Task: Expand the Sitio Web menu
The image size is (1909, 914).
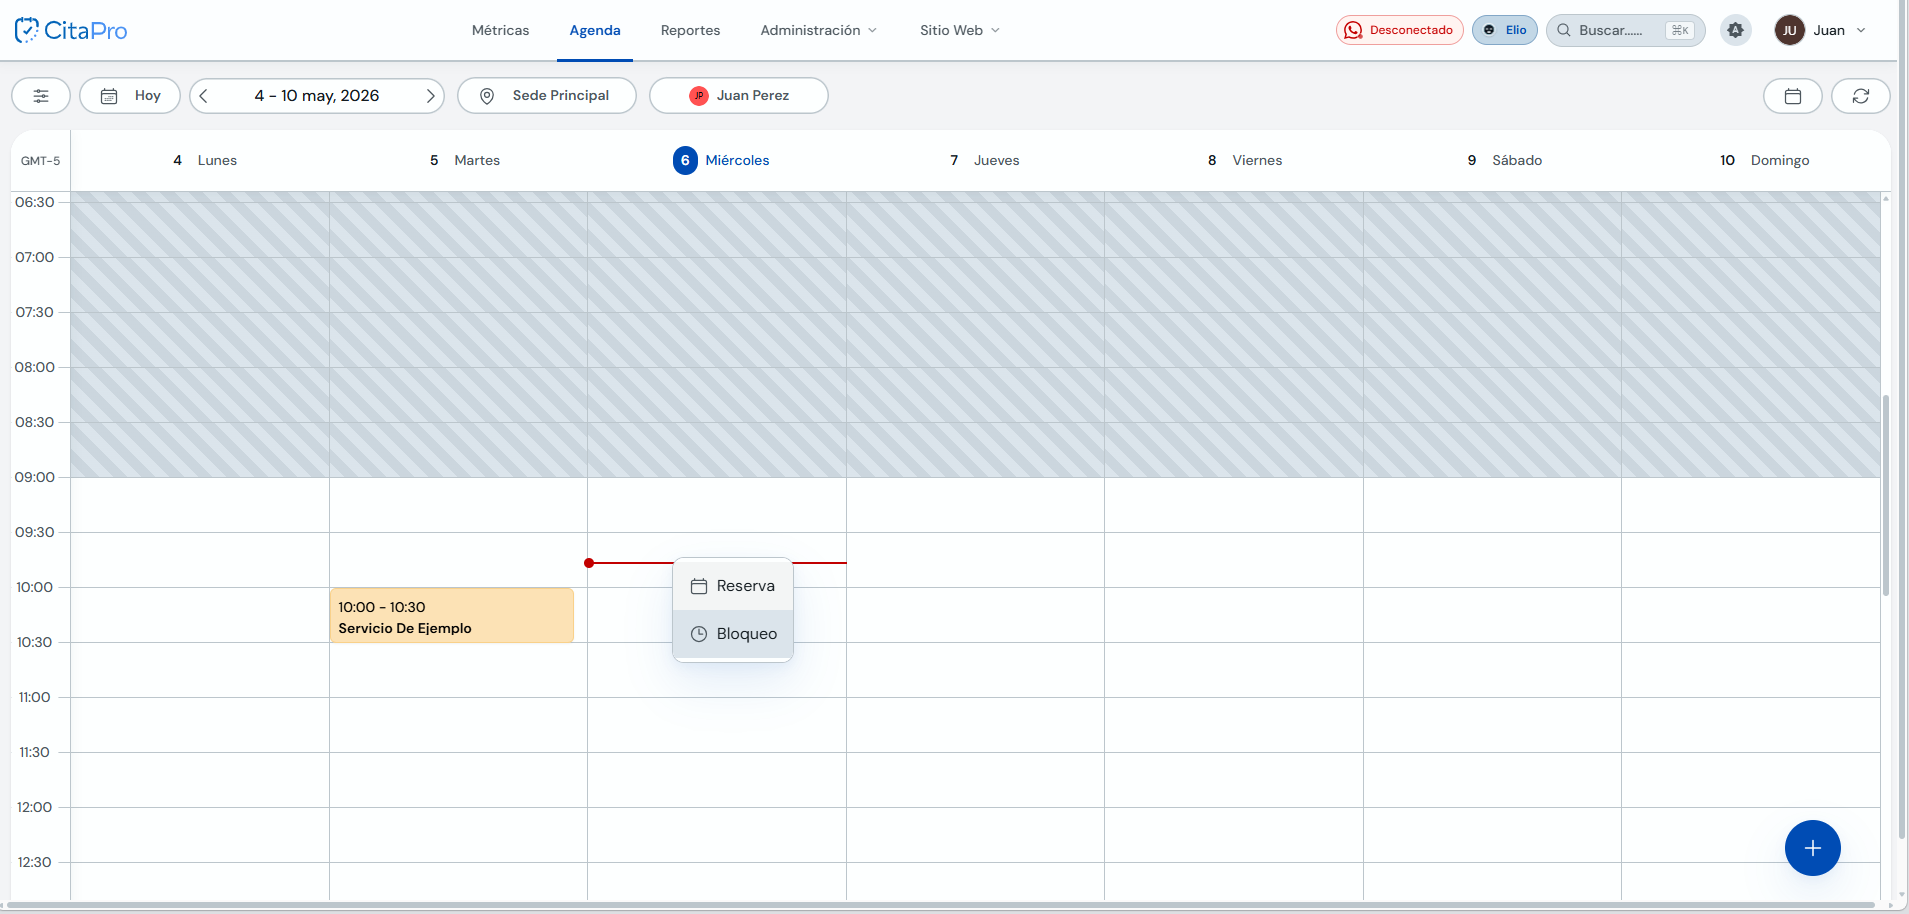Action: (x=960, y=30)
